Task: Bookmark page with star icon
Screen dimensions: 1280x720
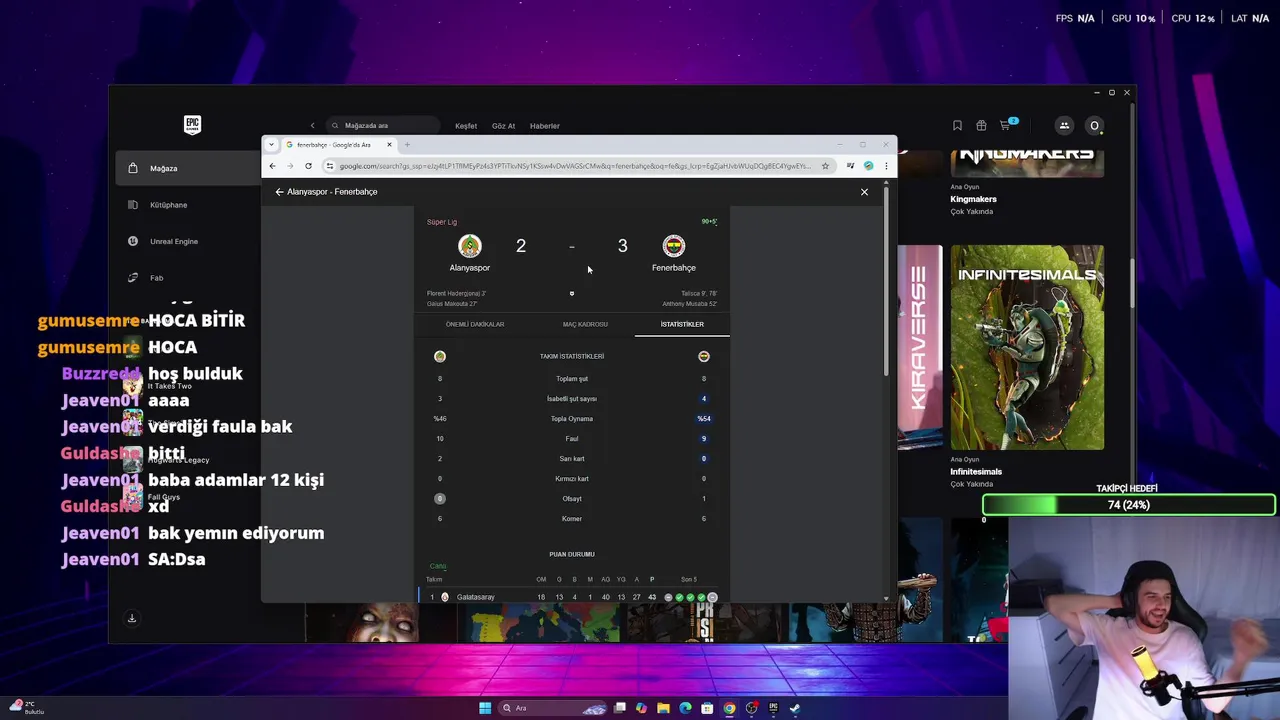Action: (825, 166)
